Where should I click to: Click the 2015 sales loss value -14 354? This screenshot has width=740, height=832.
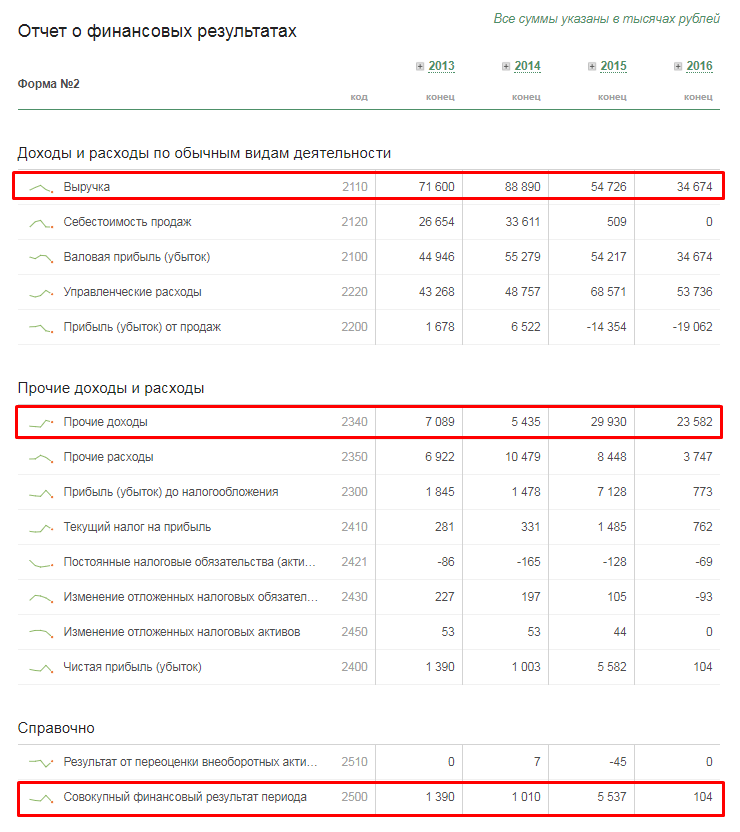tap(606, 327)
